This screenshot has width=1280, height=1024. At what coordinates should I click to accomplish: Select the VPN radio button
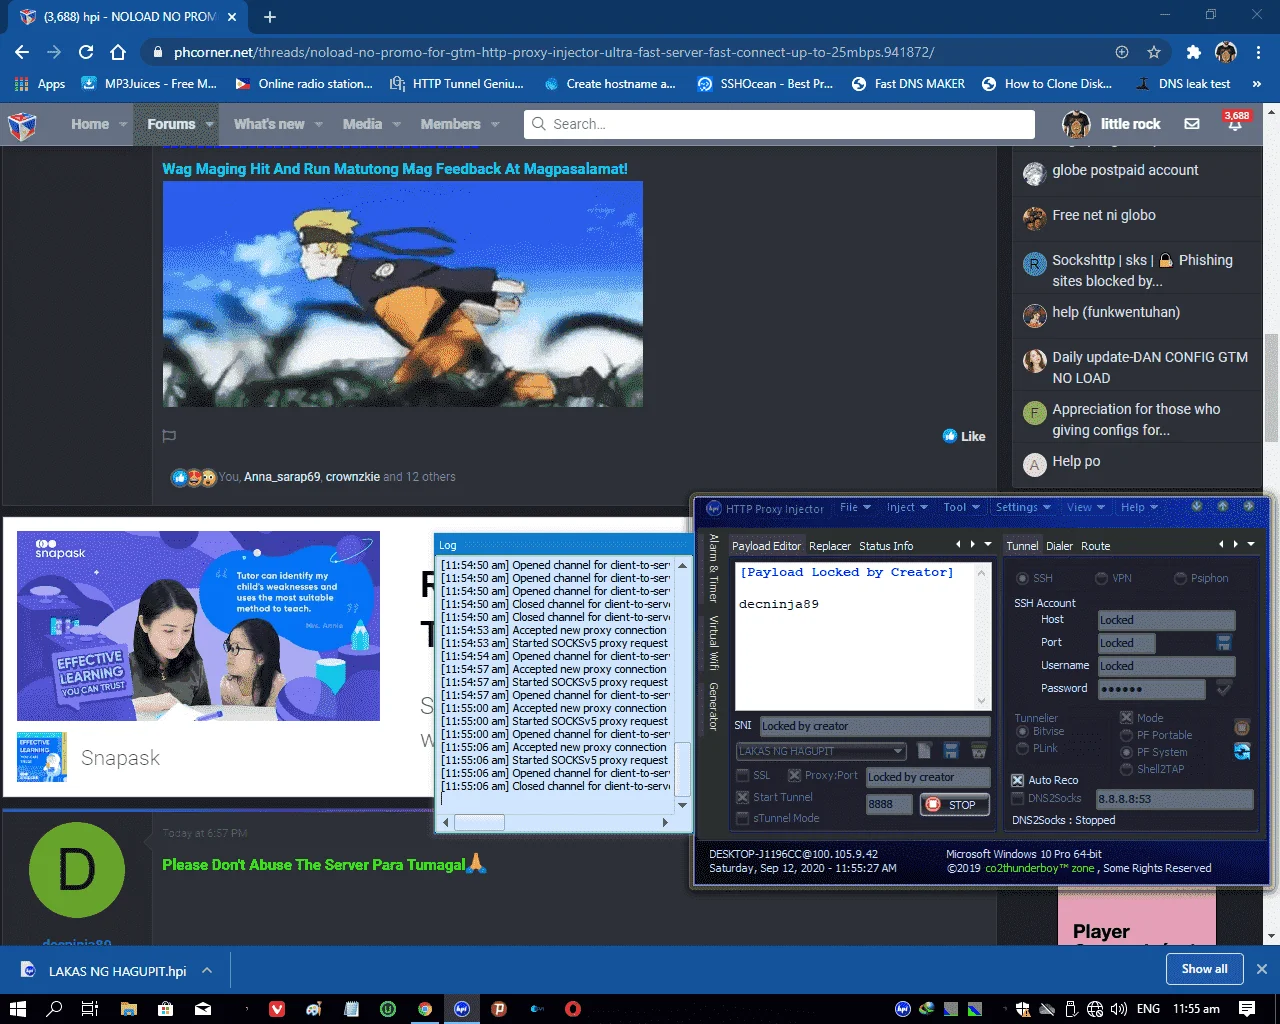(x=1101, y=578)
